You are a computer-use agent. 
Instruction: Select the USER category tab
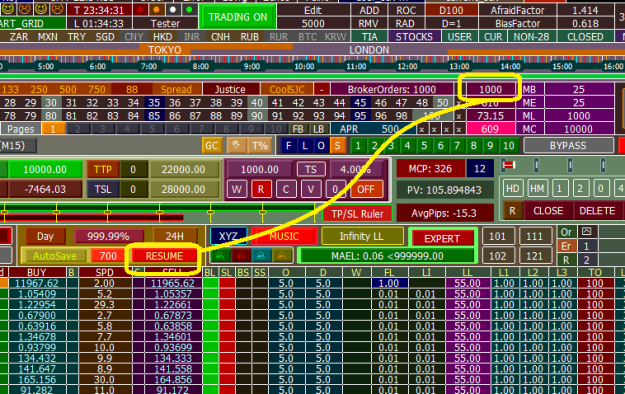click(460, 37)
